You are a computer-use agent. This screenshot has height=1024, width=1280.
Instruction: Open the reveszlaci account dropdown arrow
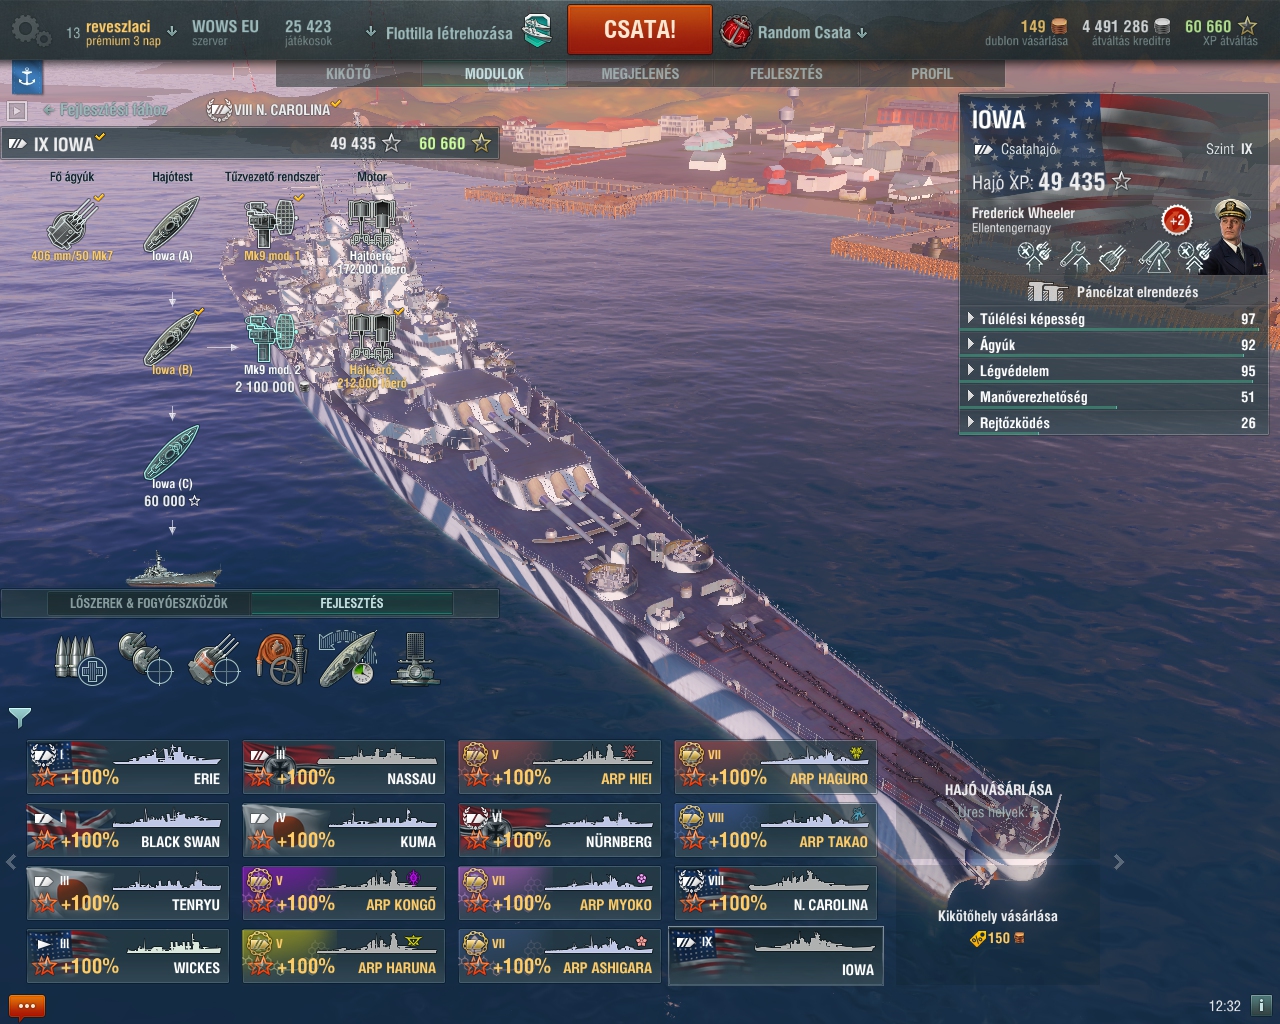172,32
